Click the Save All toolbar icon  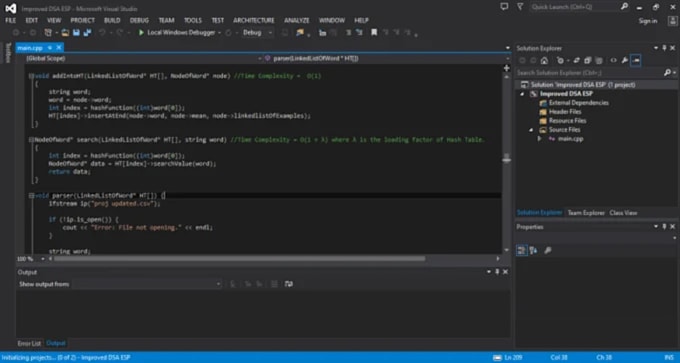click(x=88, y=33)
